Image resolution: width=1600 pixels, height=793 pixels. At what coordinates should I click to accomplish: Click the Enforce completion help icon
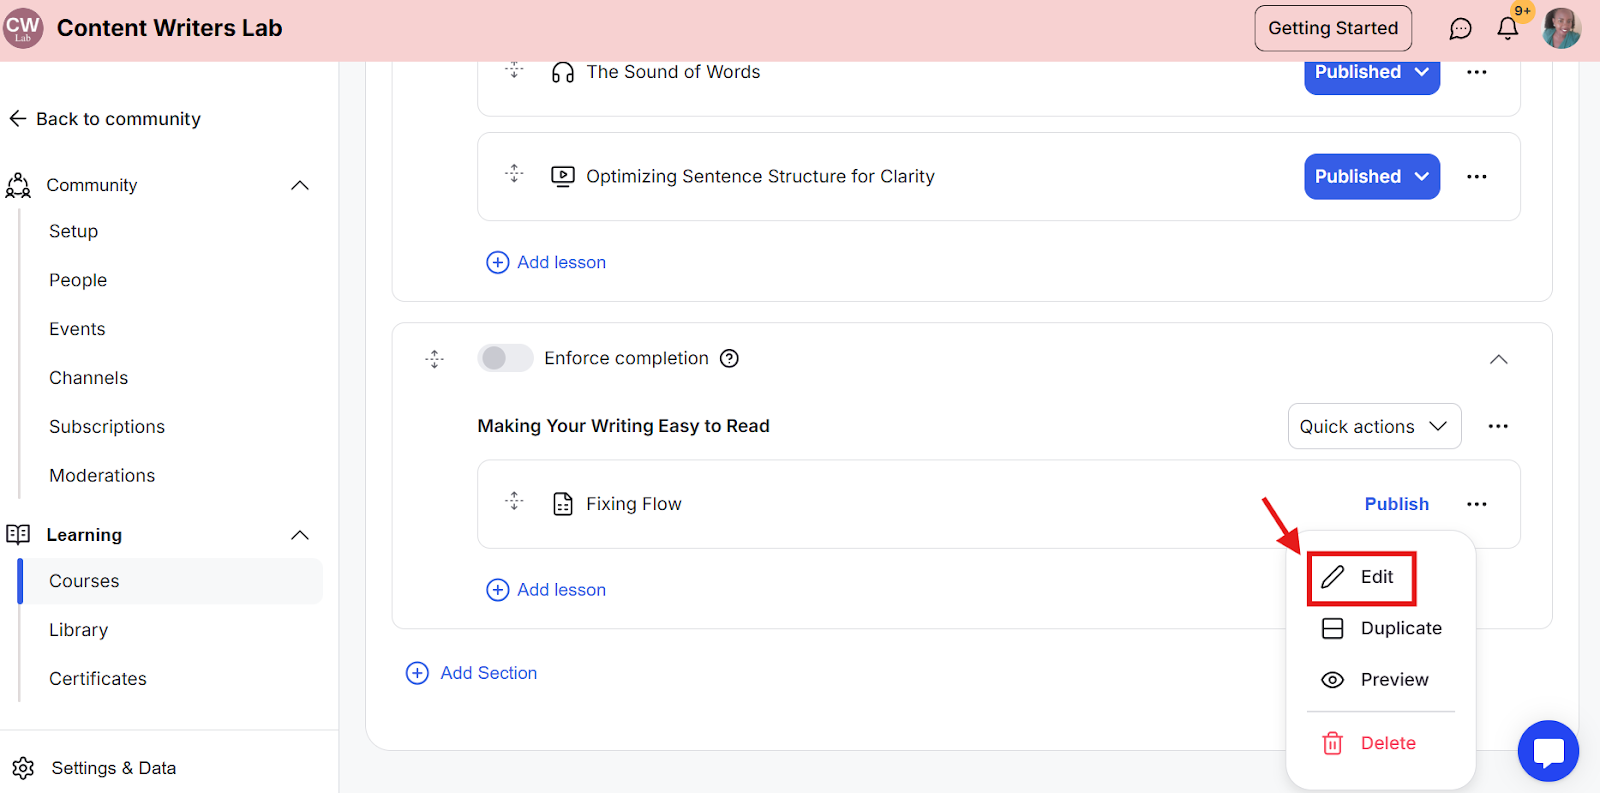coord(730,358)
